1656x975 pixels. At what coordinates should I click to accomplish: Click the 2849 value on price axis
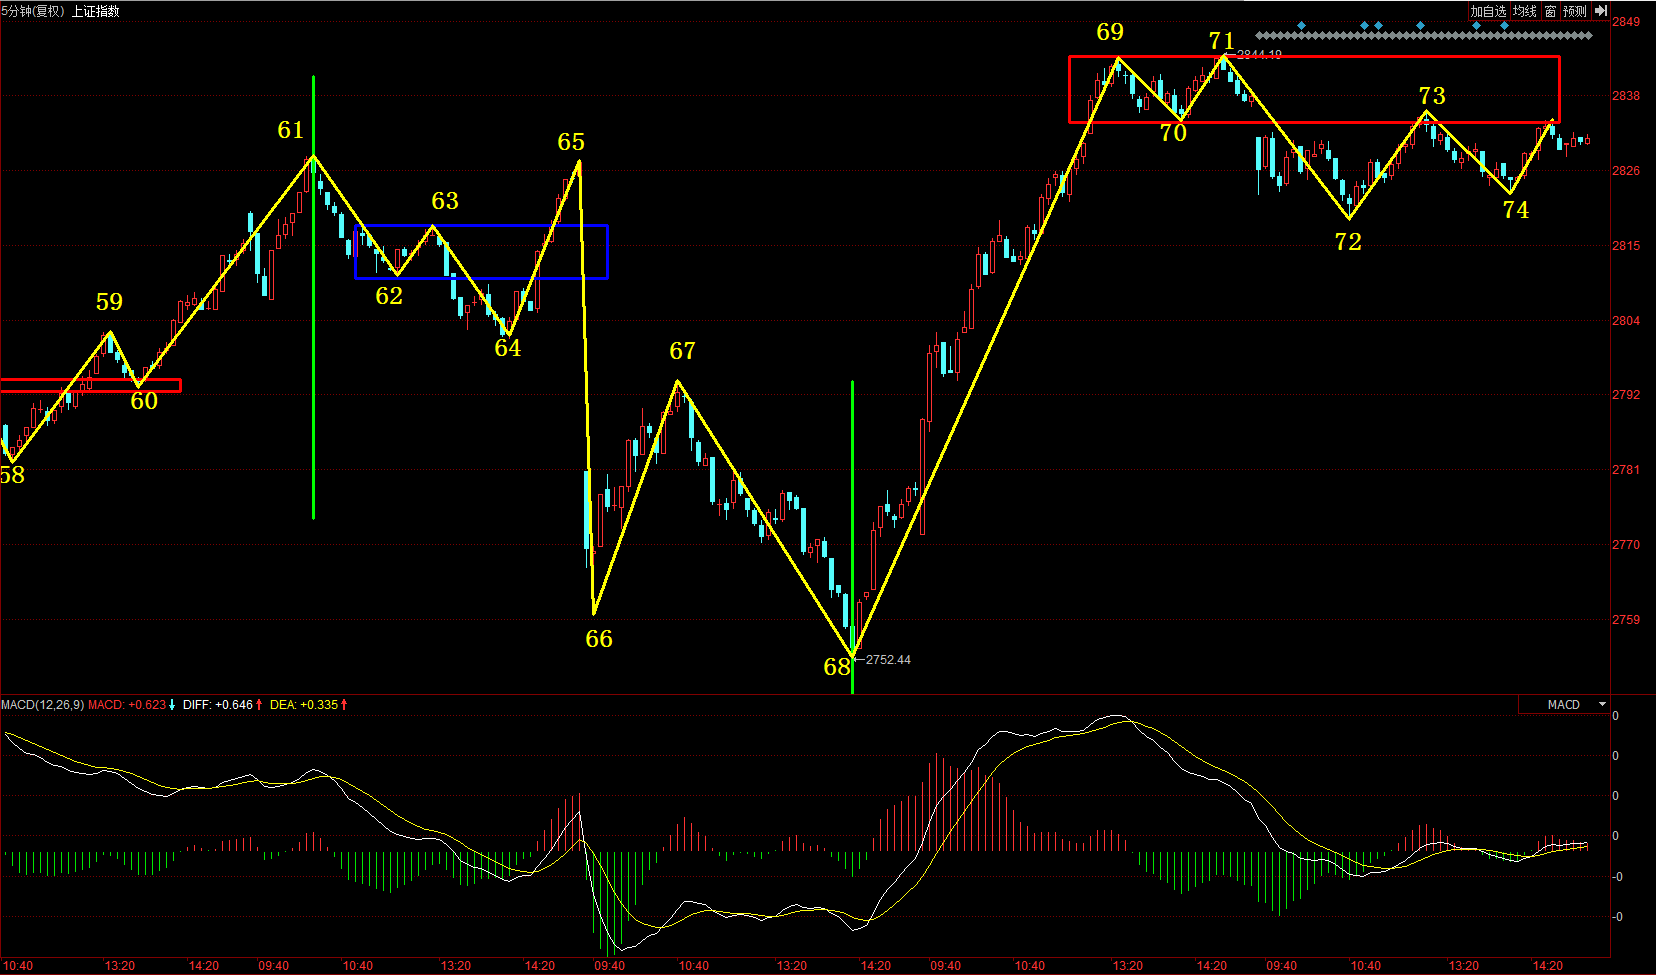(1626, 22)
